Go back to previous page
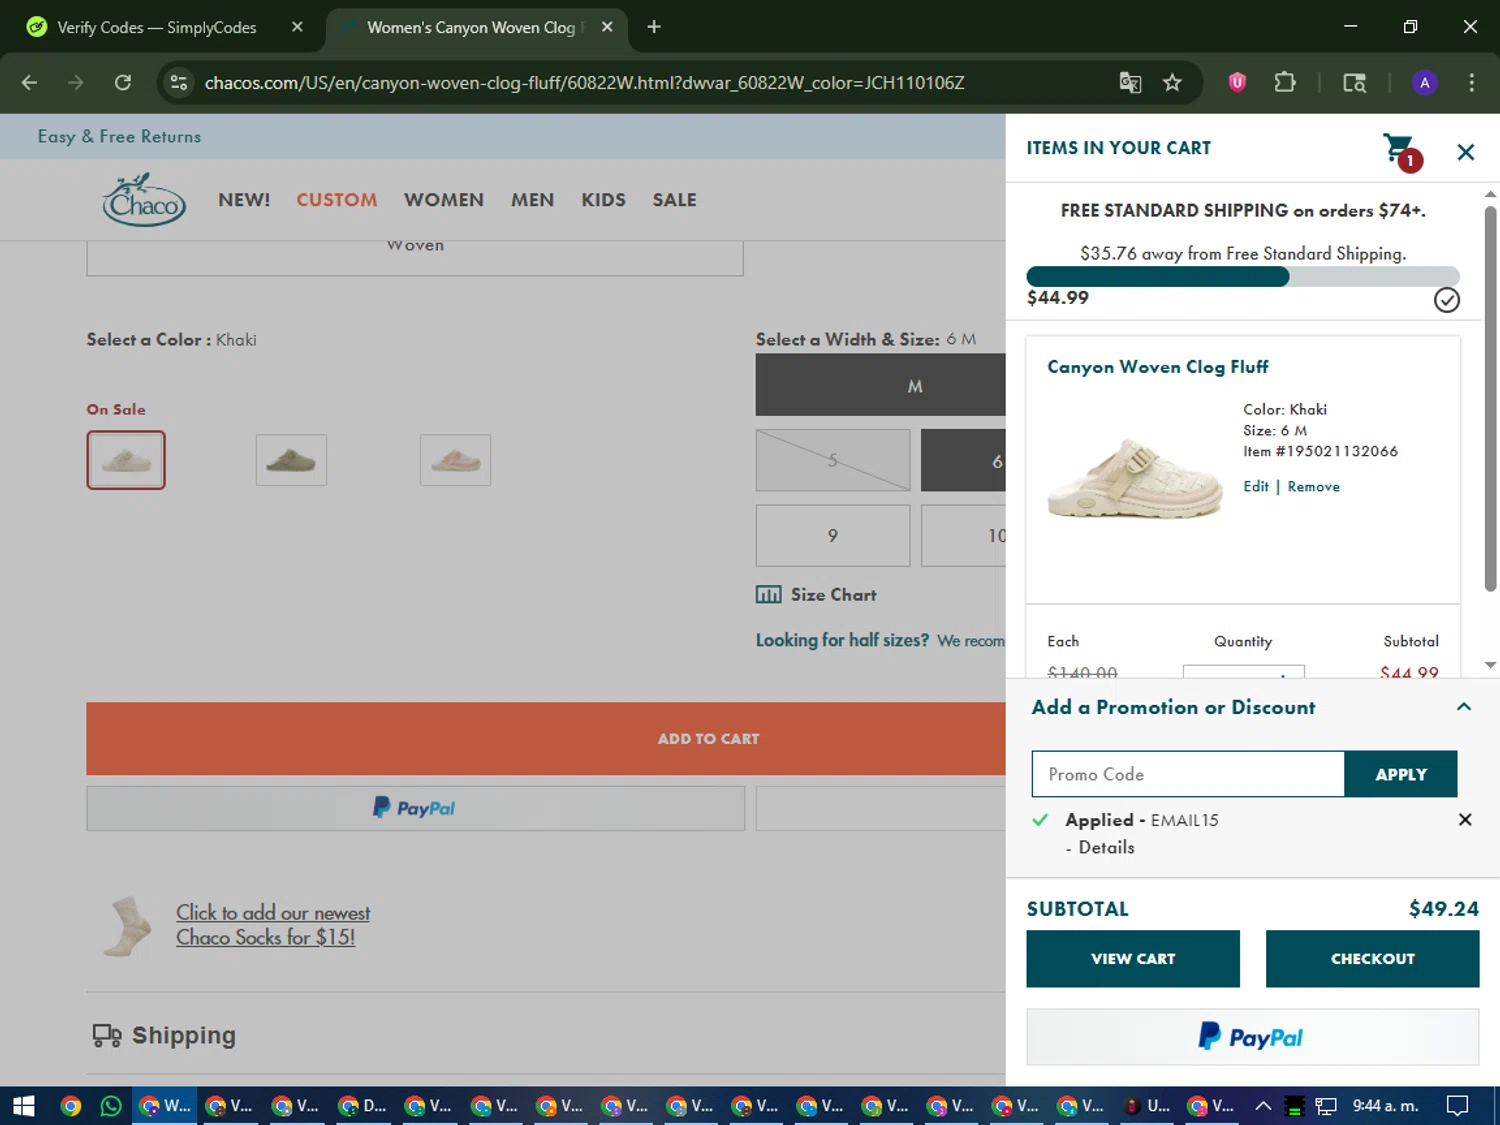1500x1125 pixels. click(x=29, y=82)
